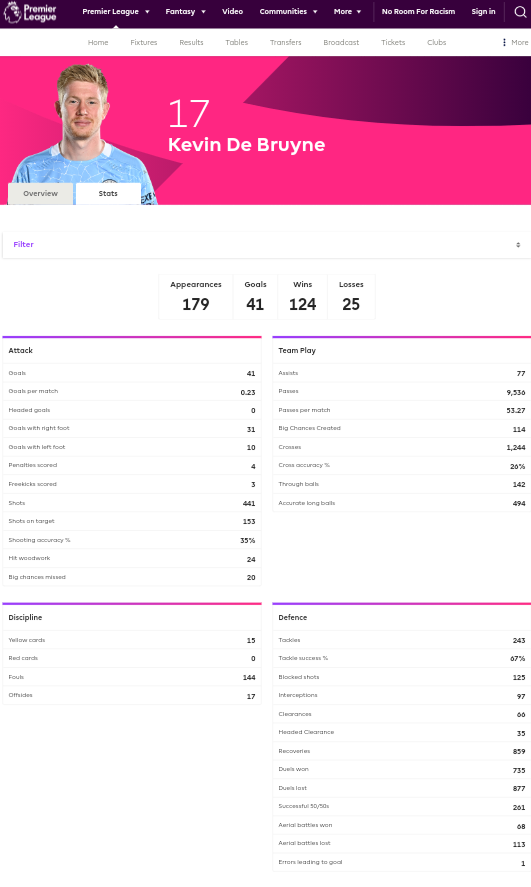Click the Through balls row
531x887 pixels.
(402, 484)
